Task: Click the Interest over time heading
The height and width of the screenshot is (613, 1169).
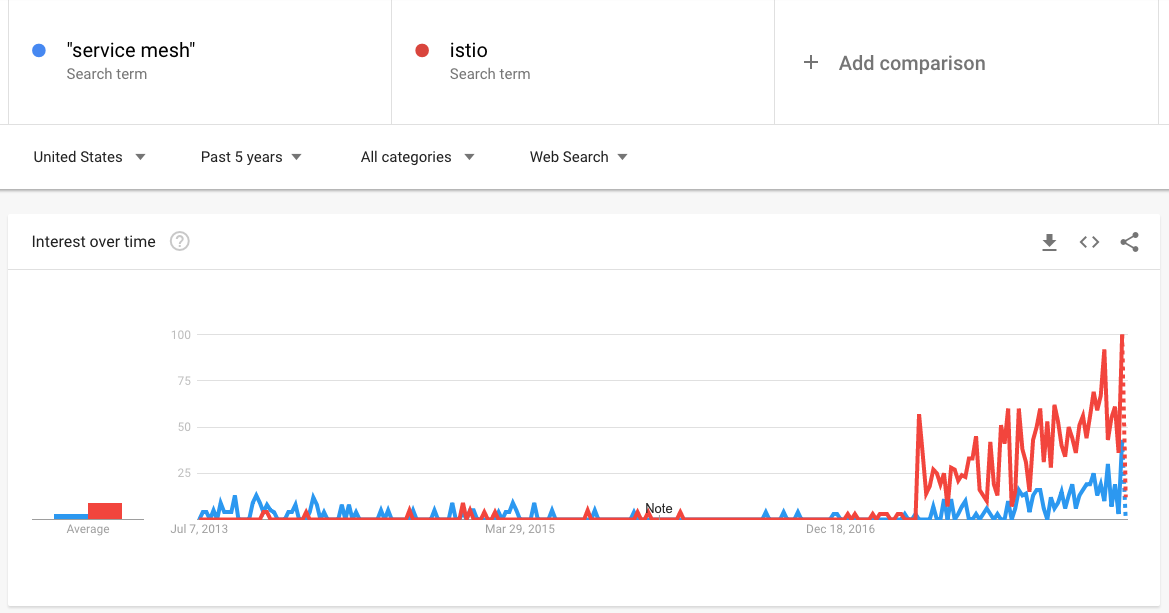Action: 93,242
